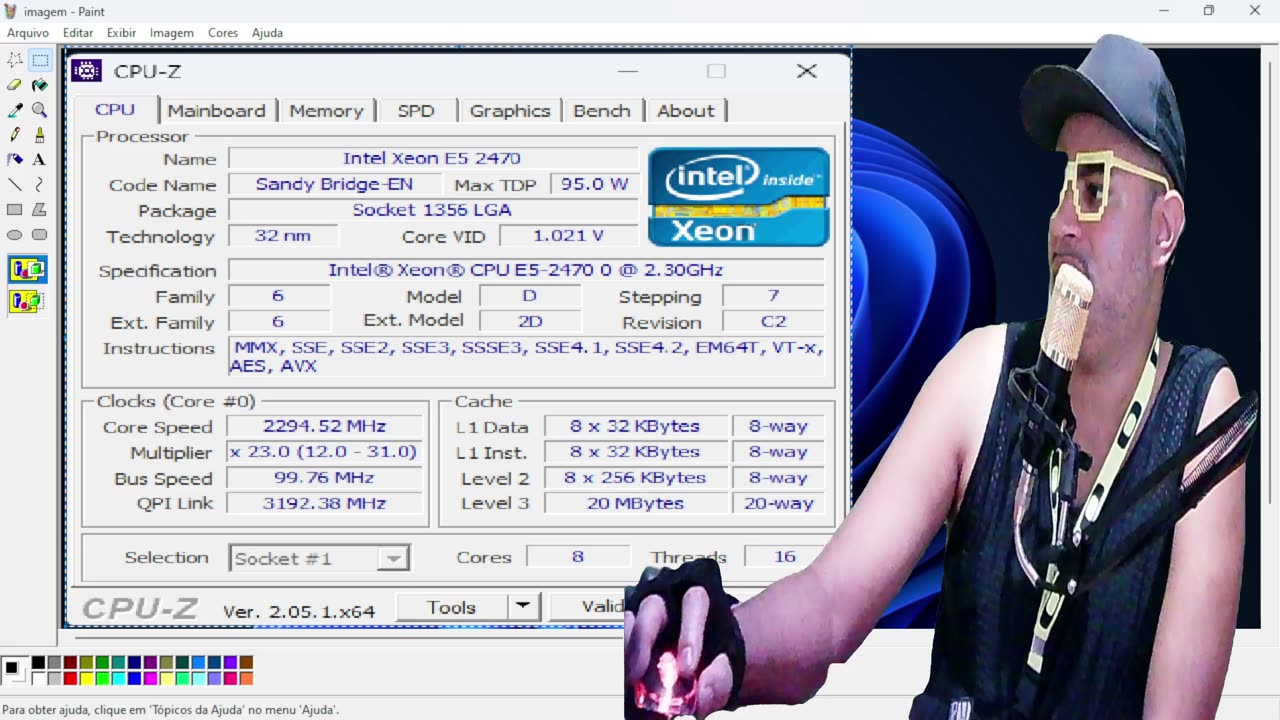The image size is (1280, 720).
Task: Open the Ajuda menu
Action: 267,33
